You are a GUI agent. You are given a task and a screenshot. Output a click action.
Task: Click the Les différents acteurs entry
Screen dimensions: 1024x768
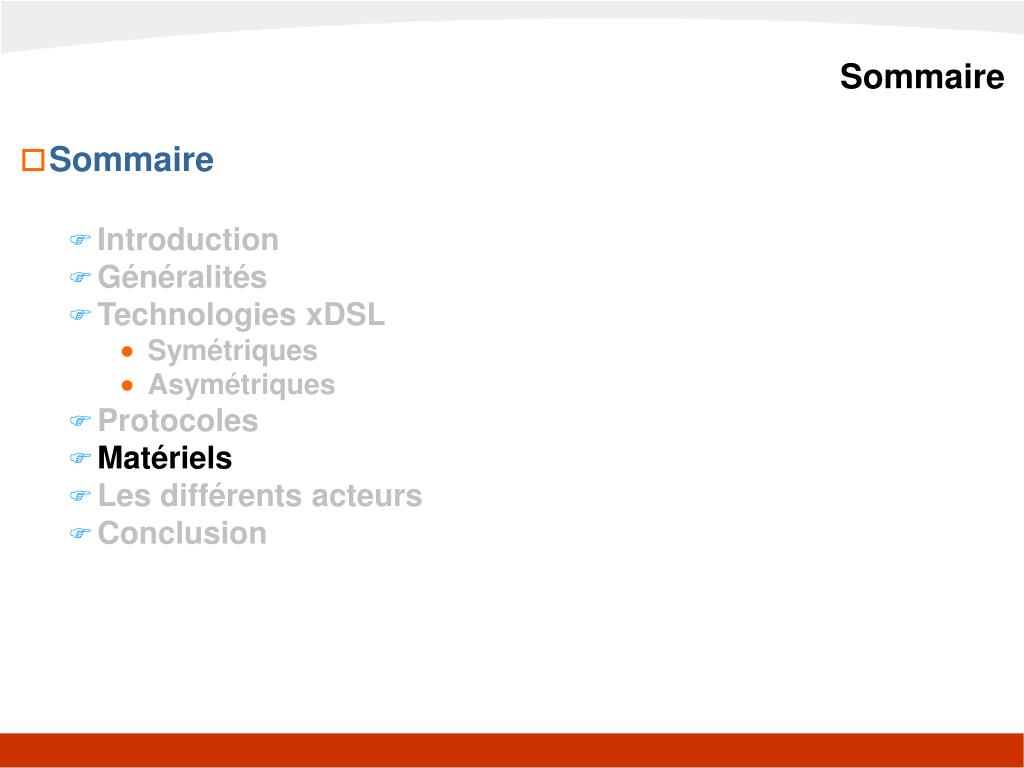(260, 495)
